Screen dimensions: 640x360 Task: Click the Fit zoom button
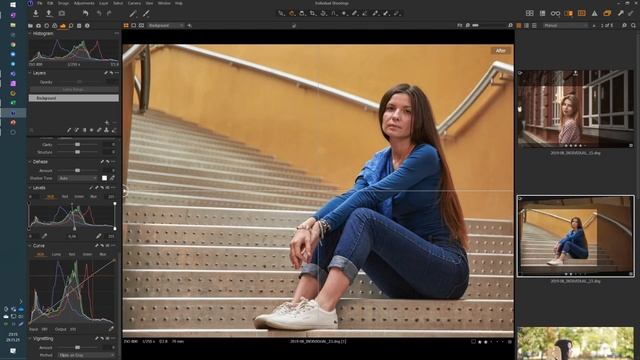(x=460, y=25)
